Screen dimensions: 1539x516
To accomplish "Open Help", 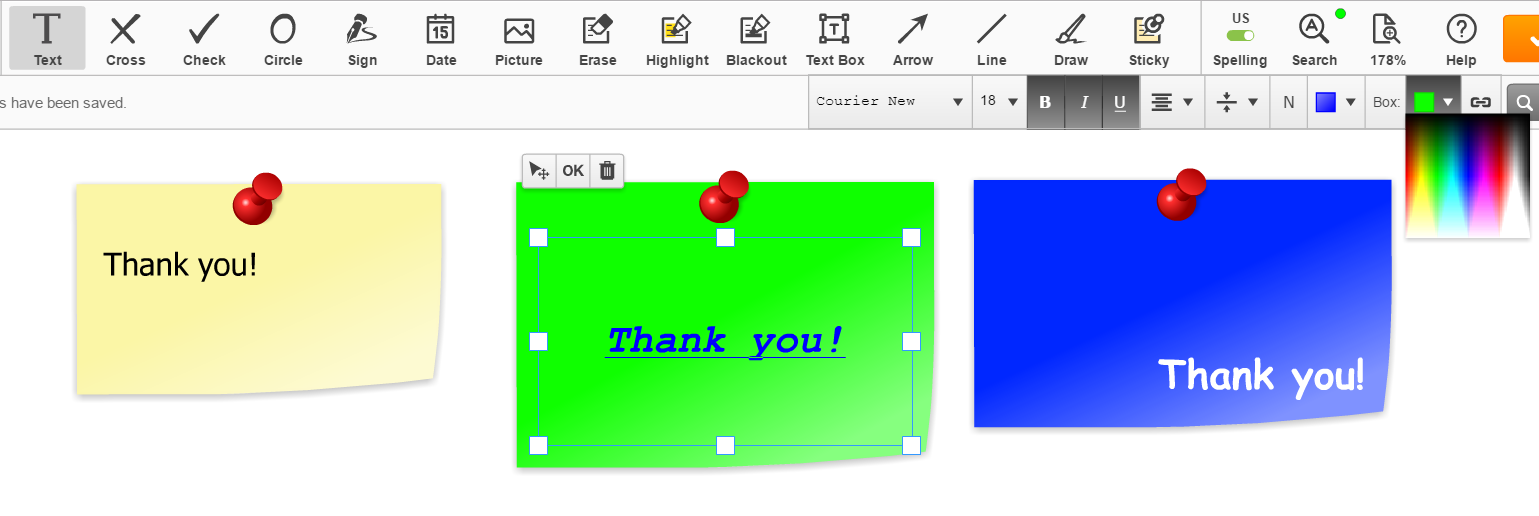I will pos(1461,38).
